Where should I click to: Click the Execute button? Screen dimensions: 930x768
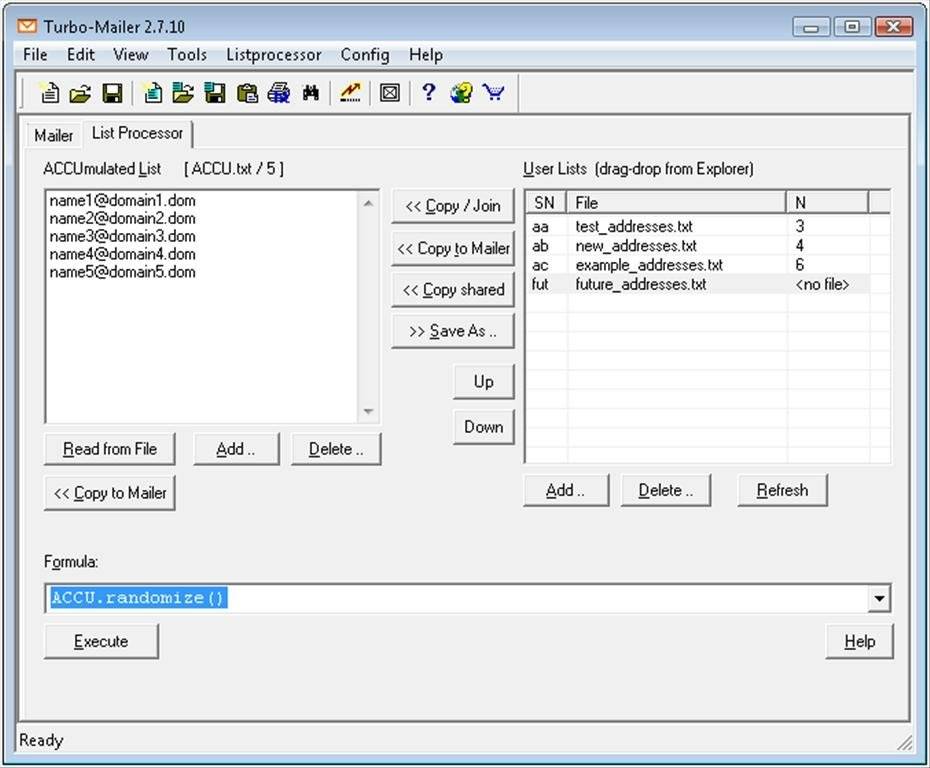click(x=101, y=642)
